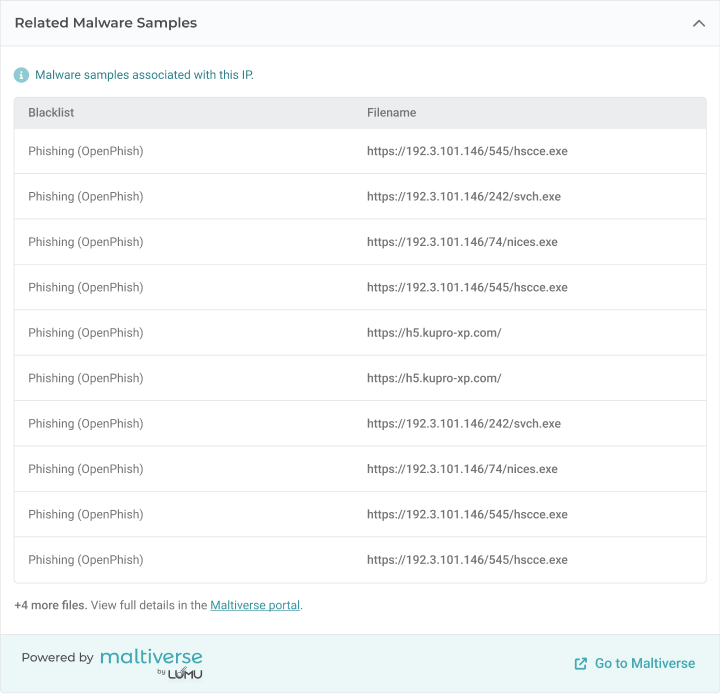The image size is (720, 696).
Task: Click the Related Malware Samples heading
Action: pyautogui.click(x=105, y=23)
